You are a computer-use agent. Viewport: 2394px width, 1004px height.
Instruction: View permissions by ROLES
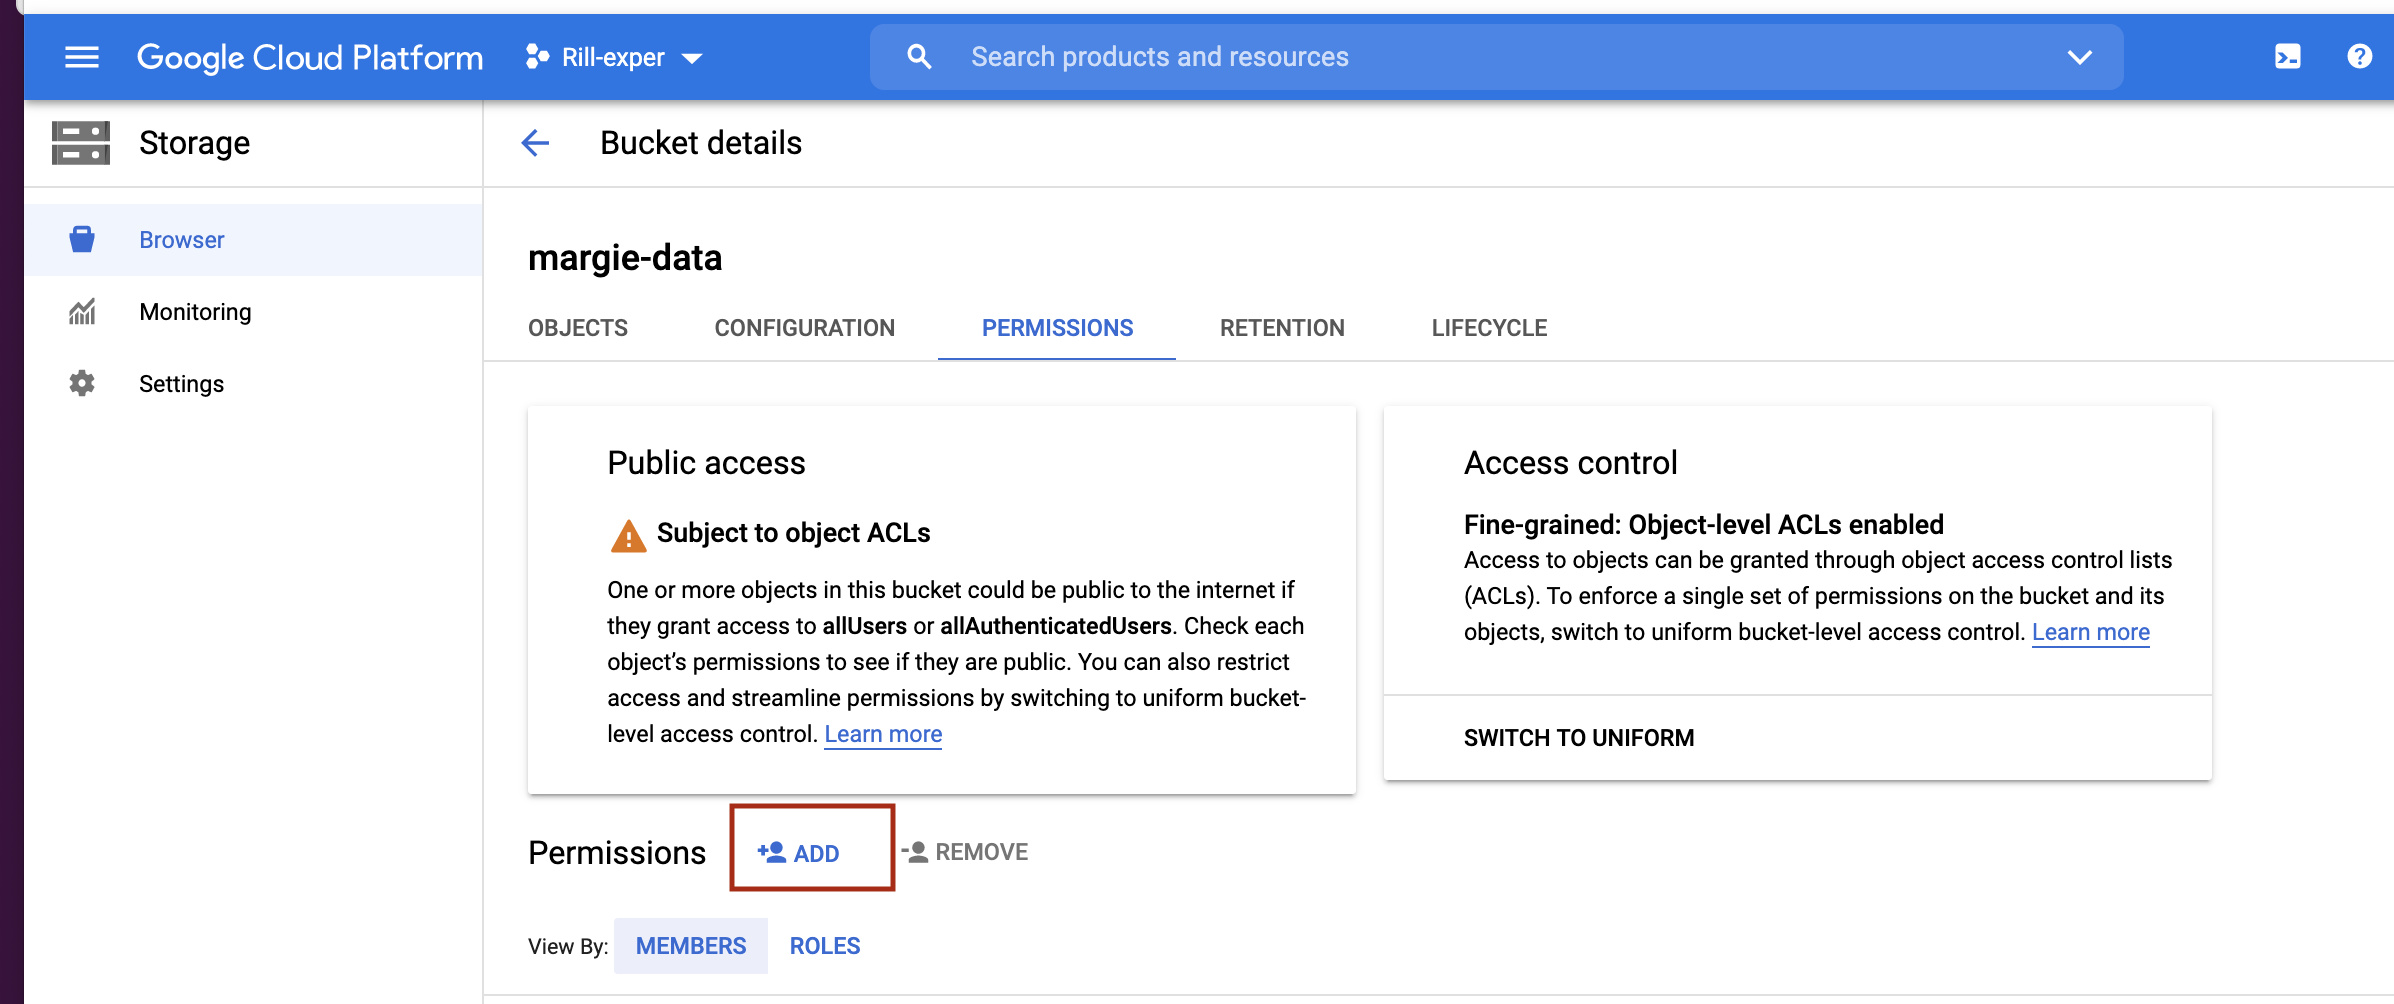tap(825, 946)
